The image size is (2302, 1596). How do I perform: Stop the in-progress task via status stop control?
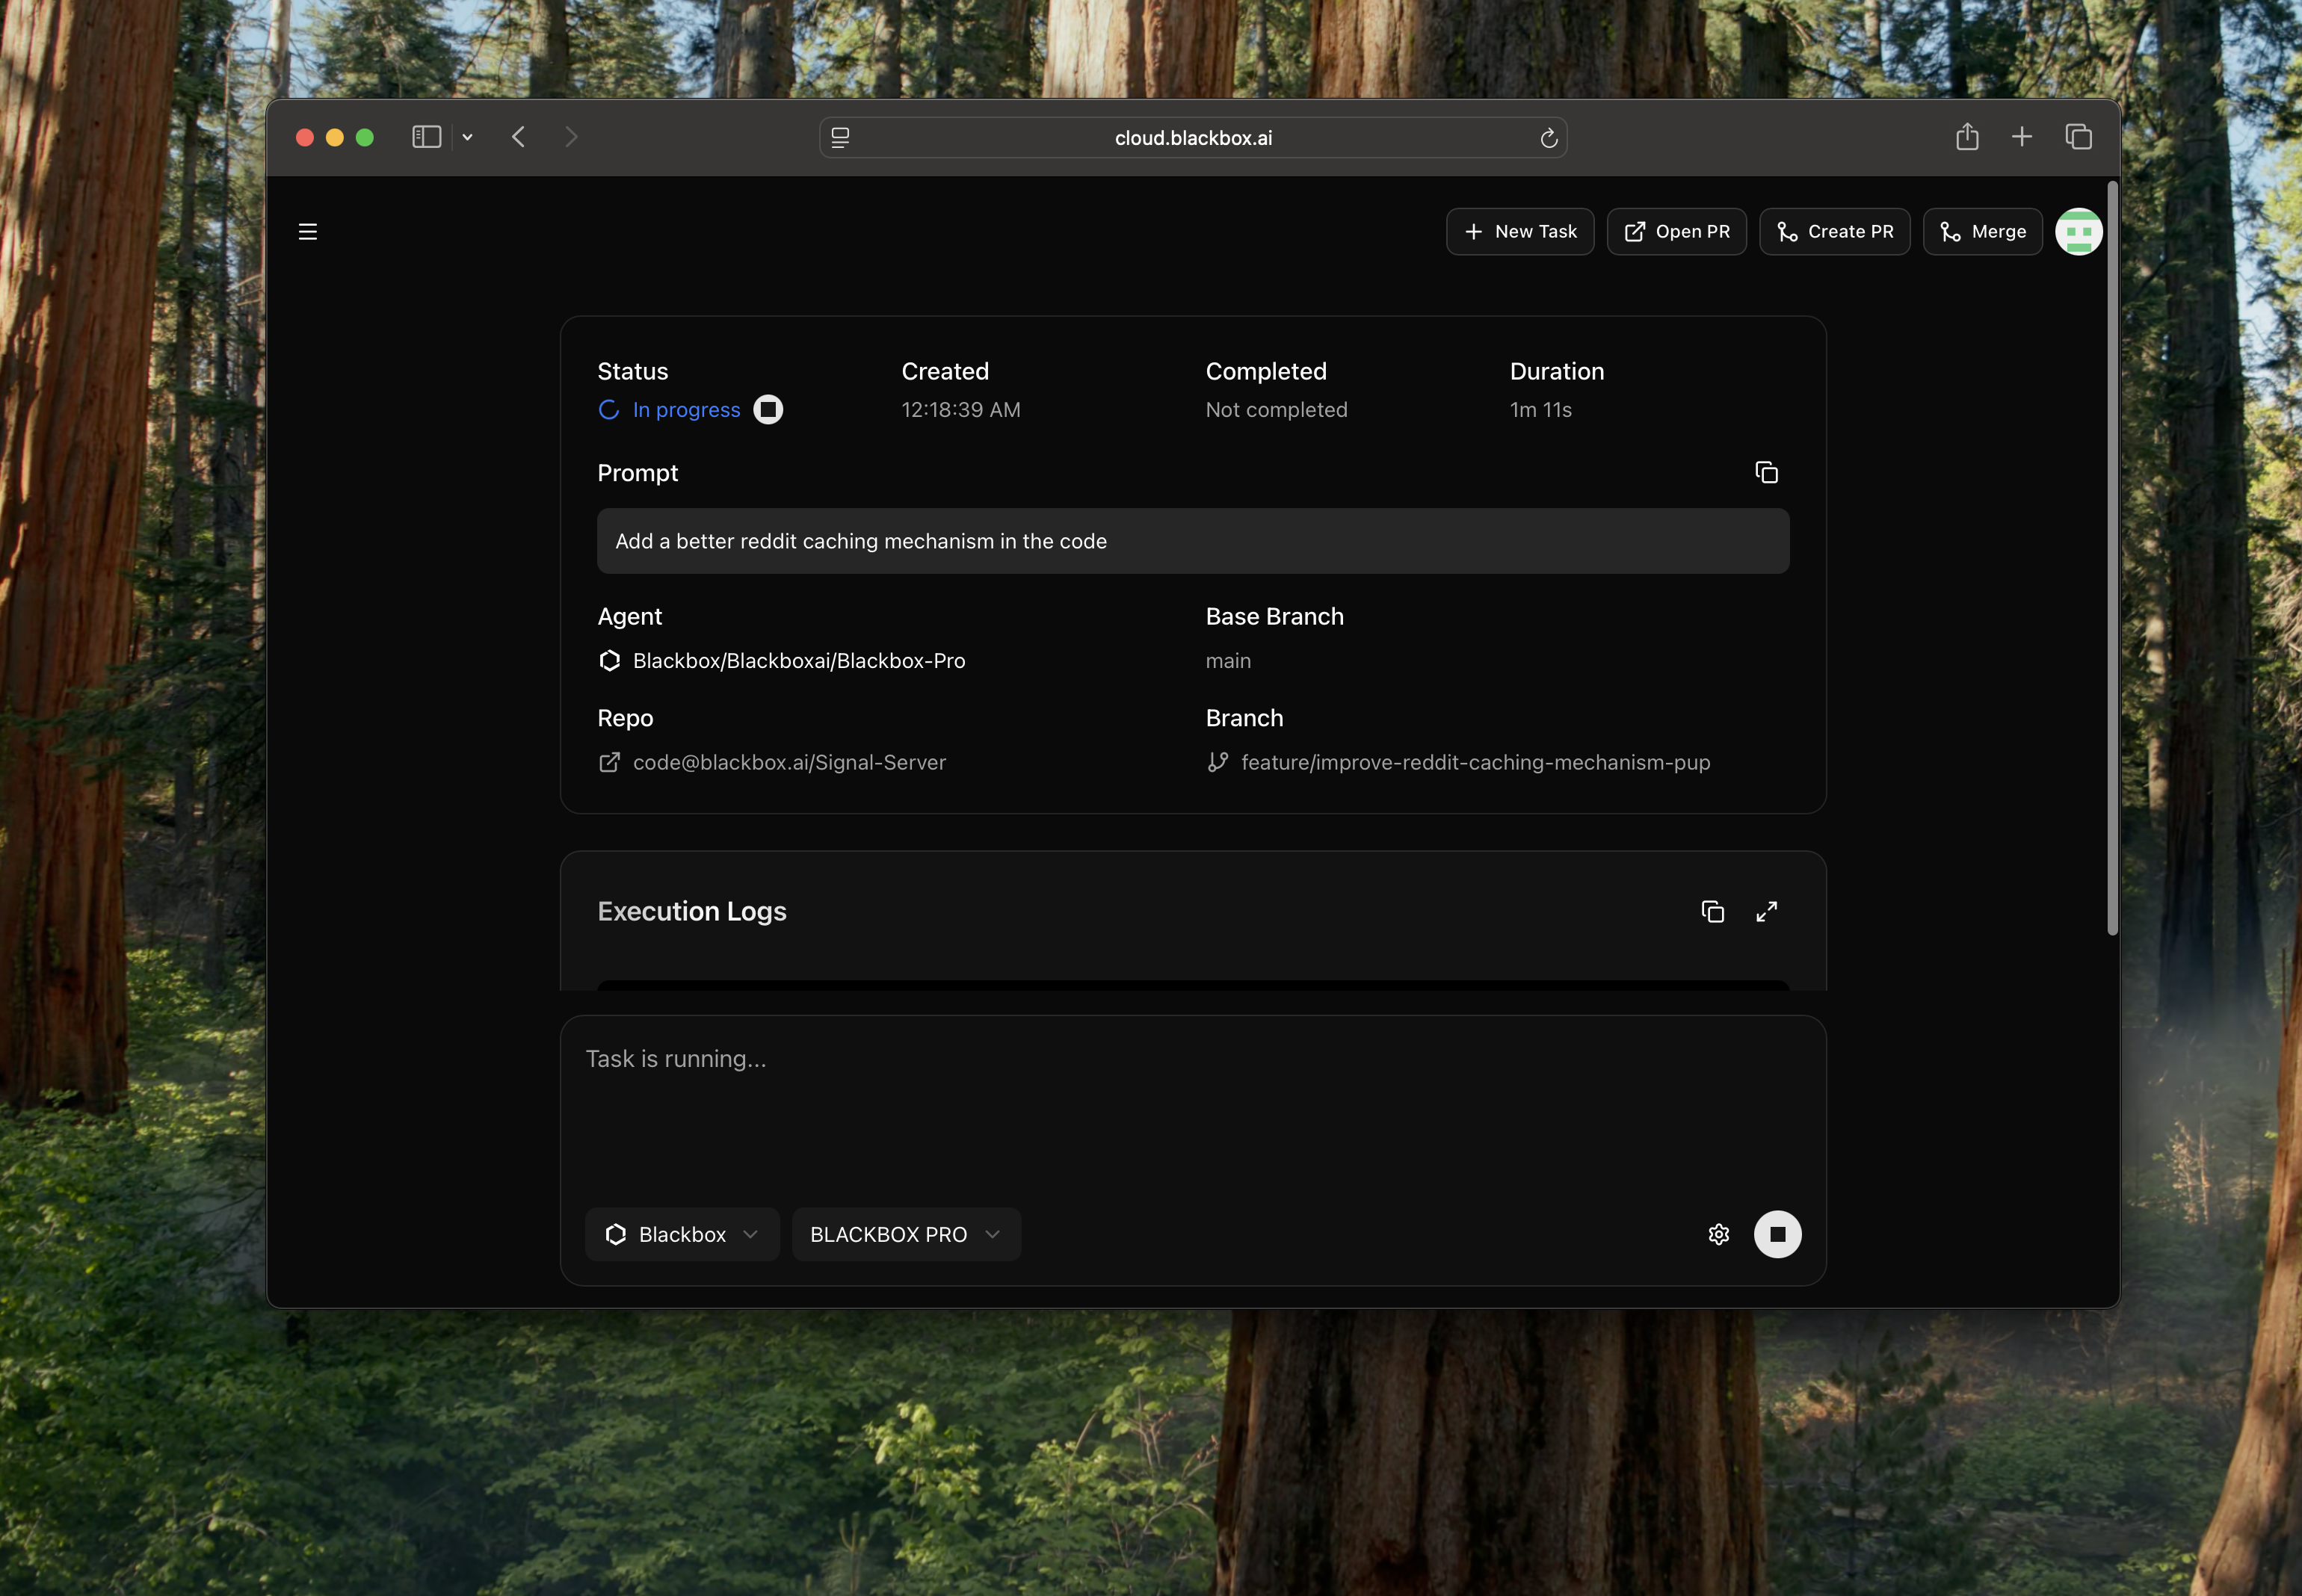(766, 409)
